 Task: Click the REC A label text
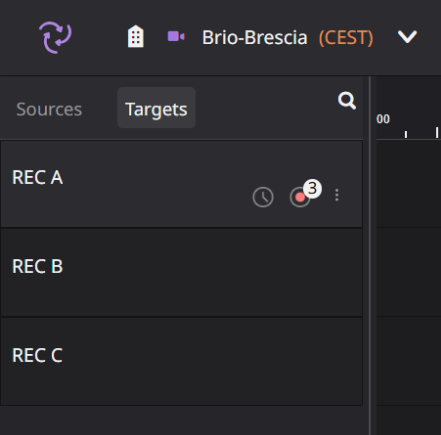[x=37, y=177]
